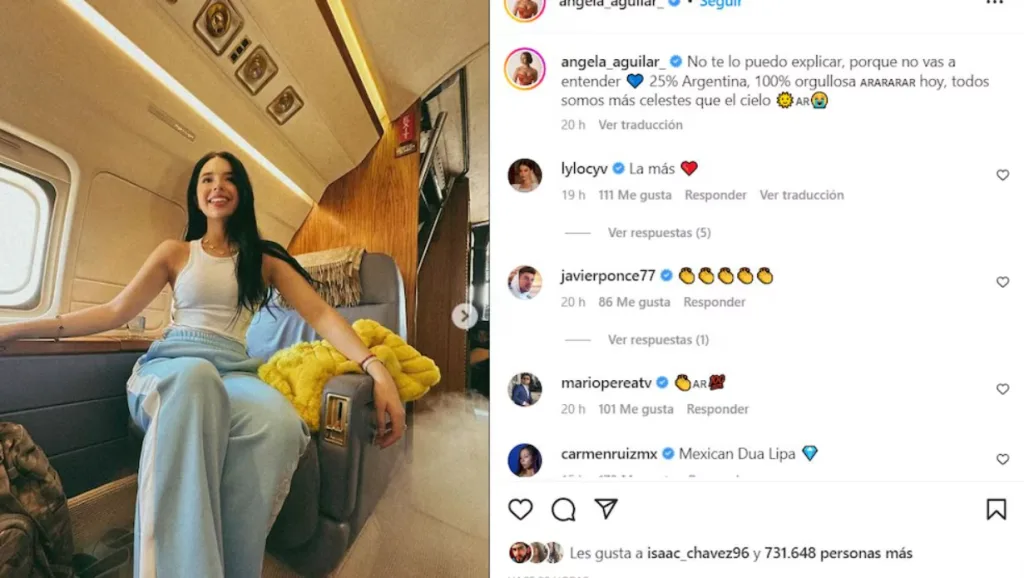This screenshot has width=1024, height=578.
Task: Share post via paper plane icon
Action: pos(606,509)
